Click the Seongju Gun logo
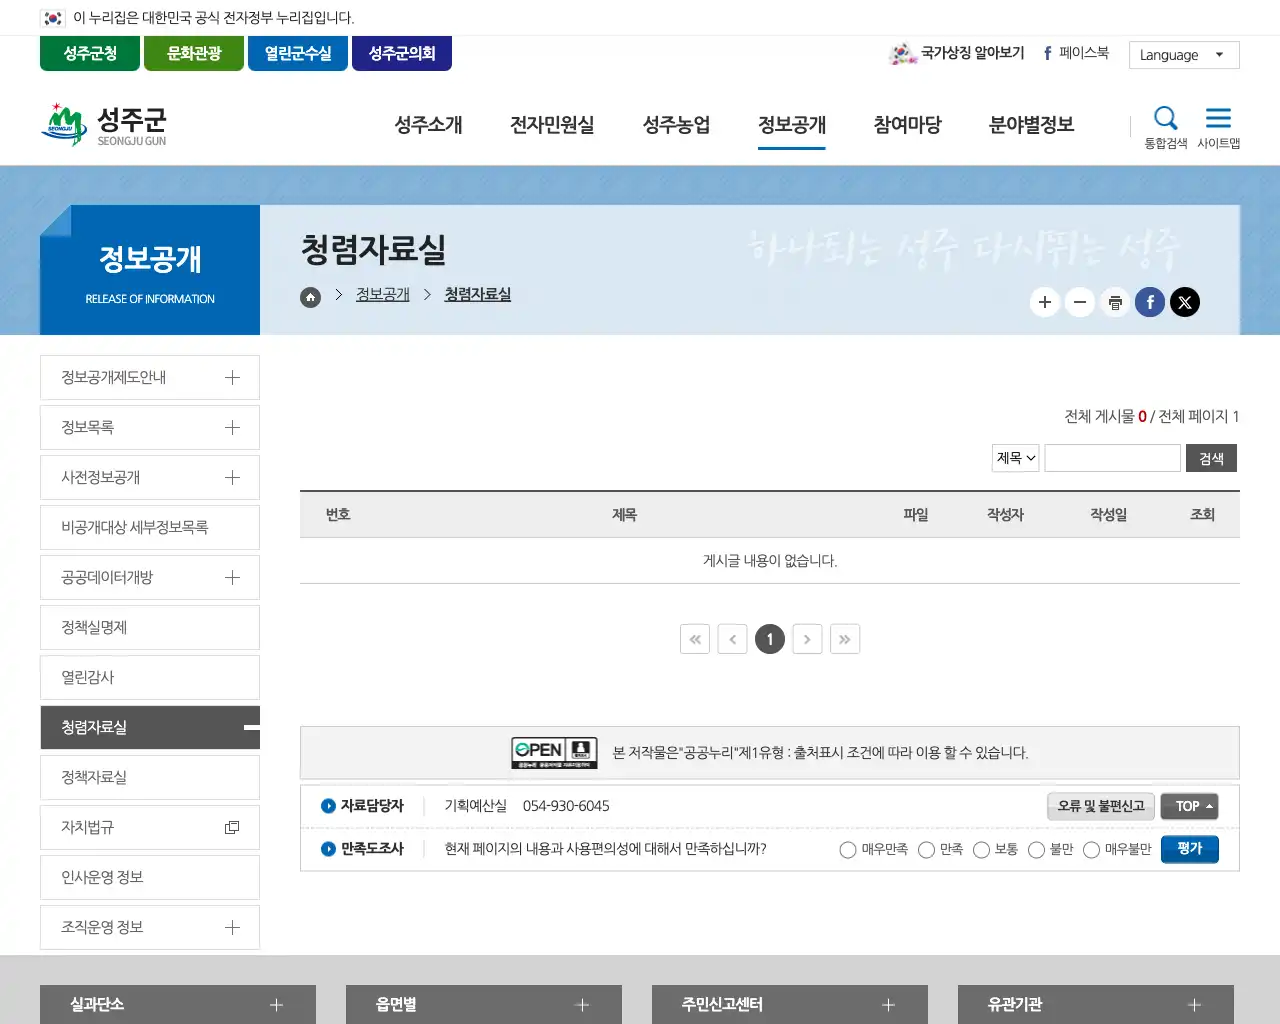The width and height of the screenshot is (1280, 1024). click(x=104, y=125)
